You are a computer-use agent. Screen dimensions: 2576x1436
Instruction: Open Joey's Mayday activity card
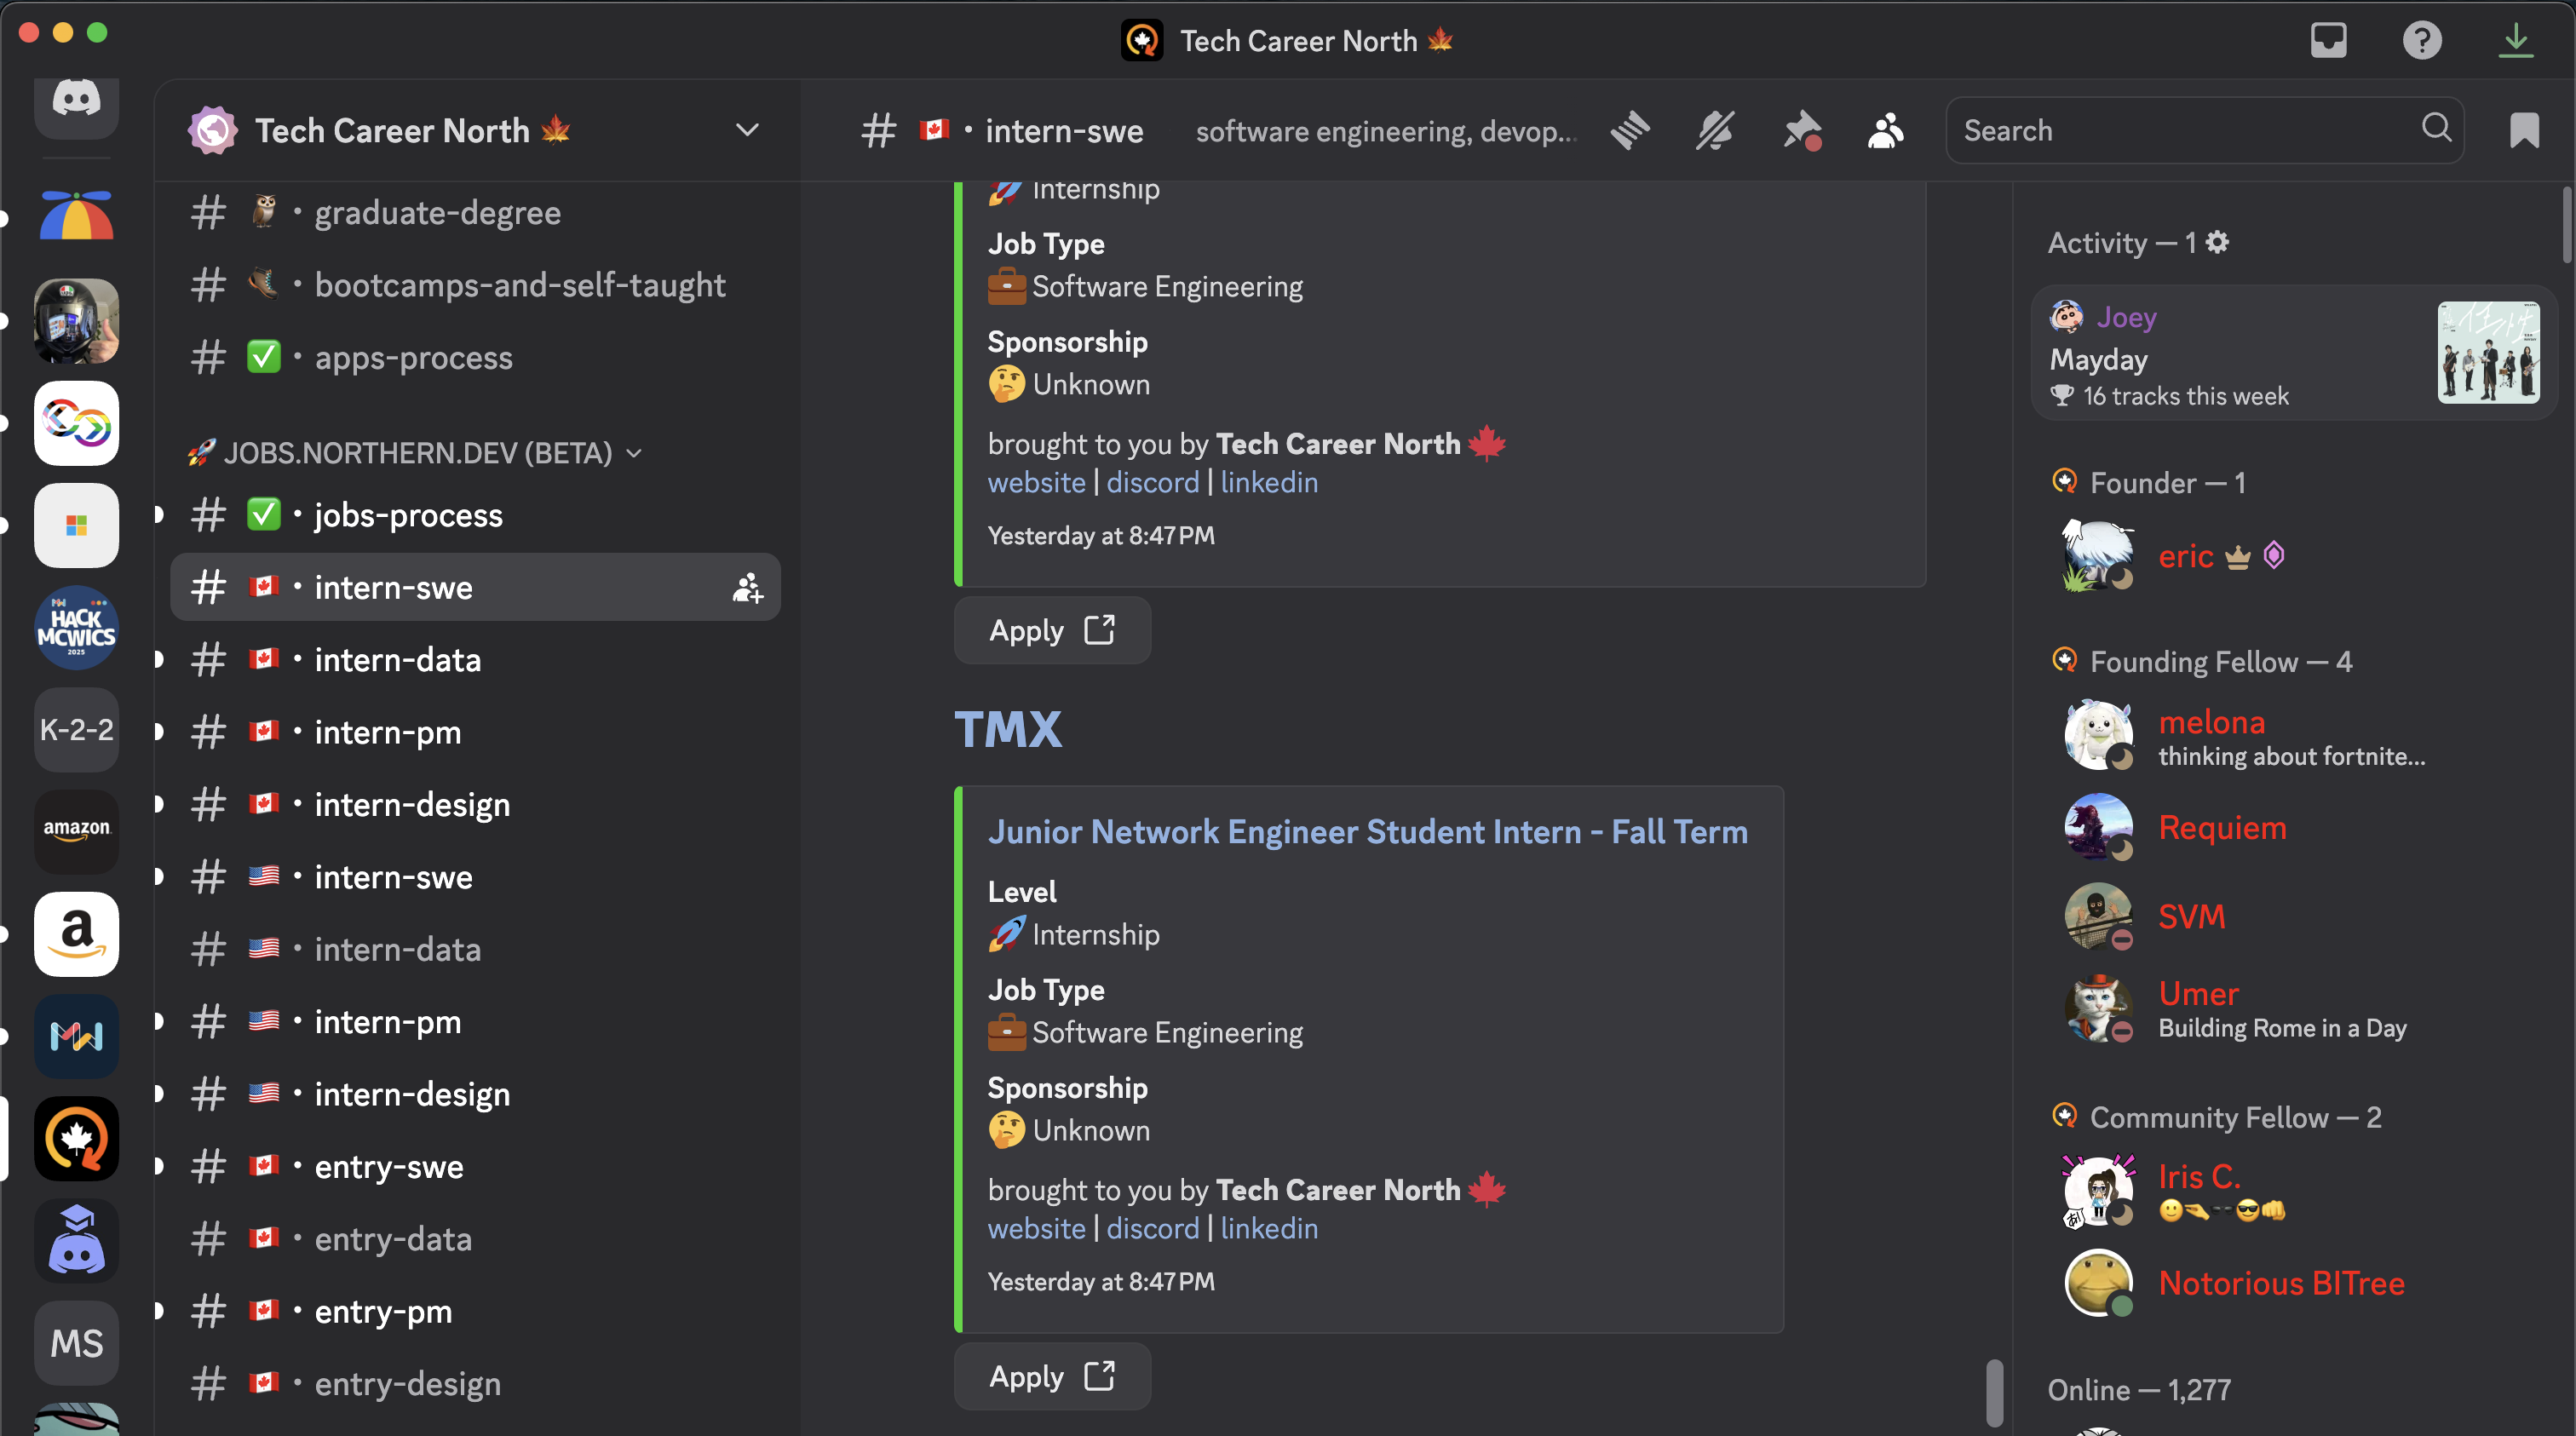tap(2293, 353)
